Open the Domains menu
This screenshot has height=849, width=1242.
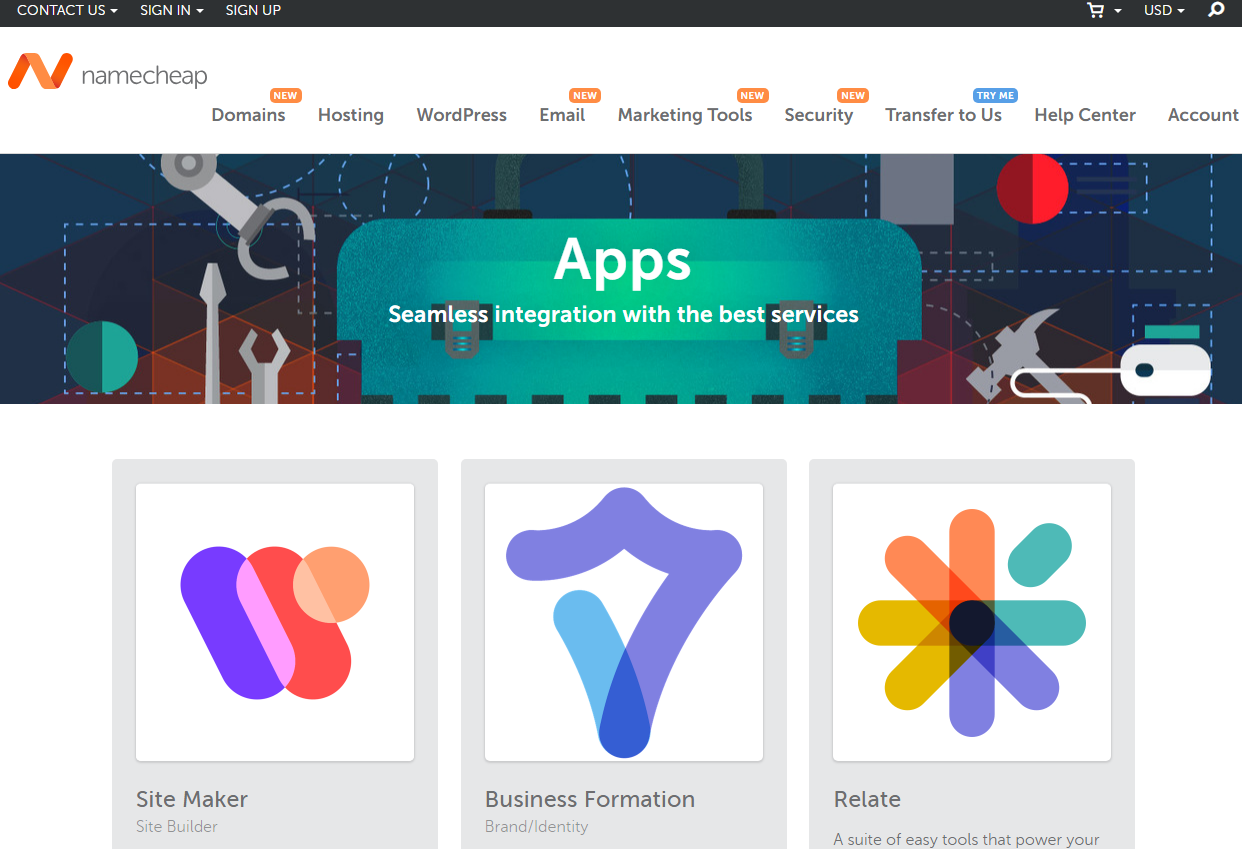click(x=248, y=115)
